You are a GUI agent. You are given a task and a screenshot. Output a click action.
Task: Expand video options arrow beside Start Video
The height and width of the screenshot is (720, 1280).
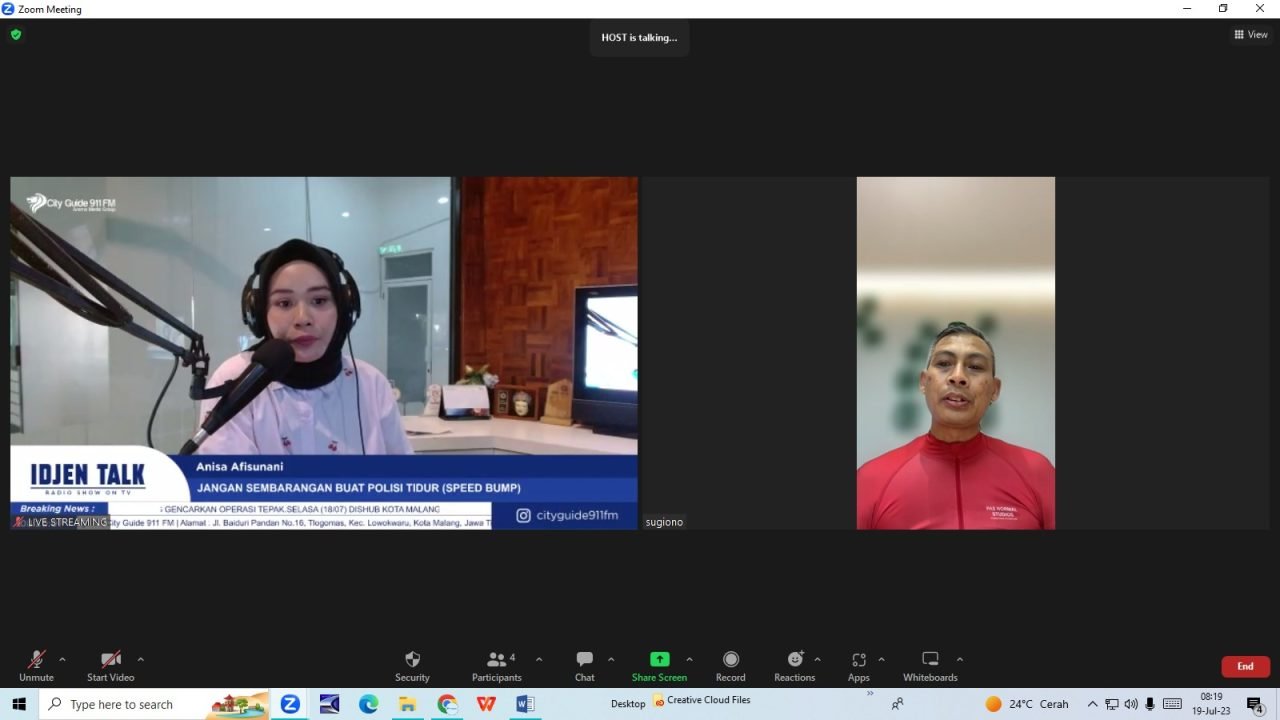click(140, 660)
